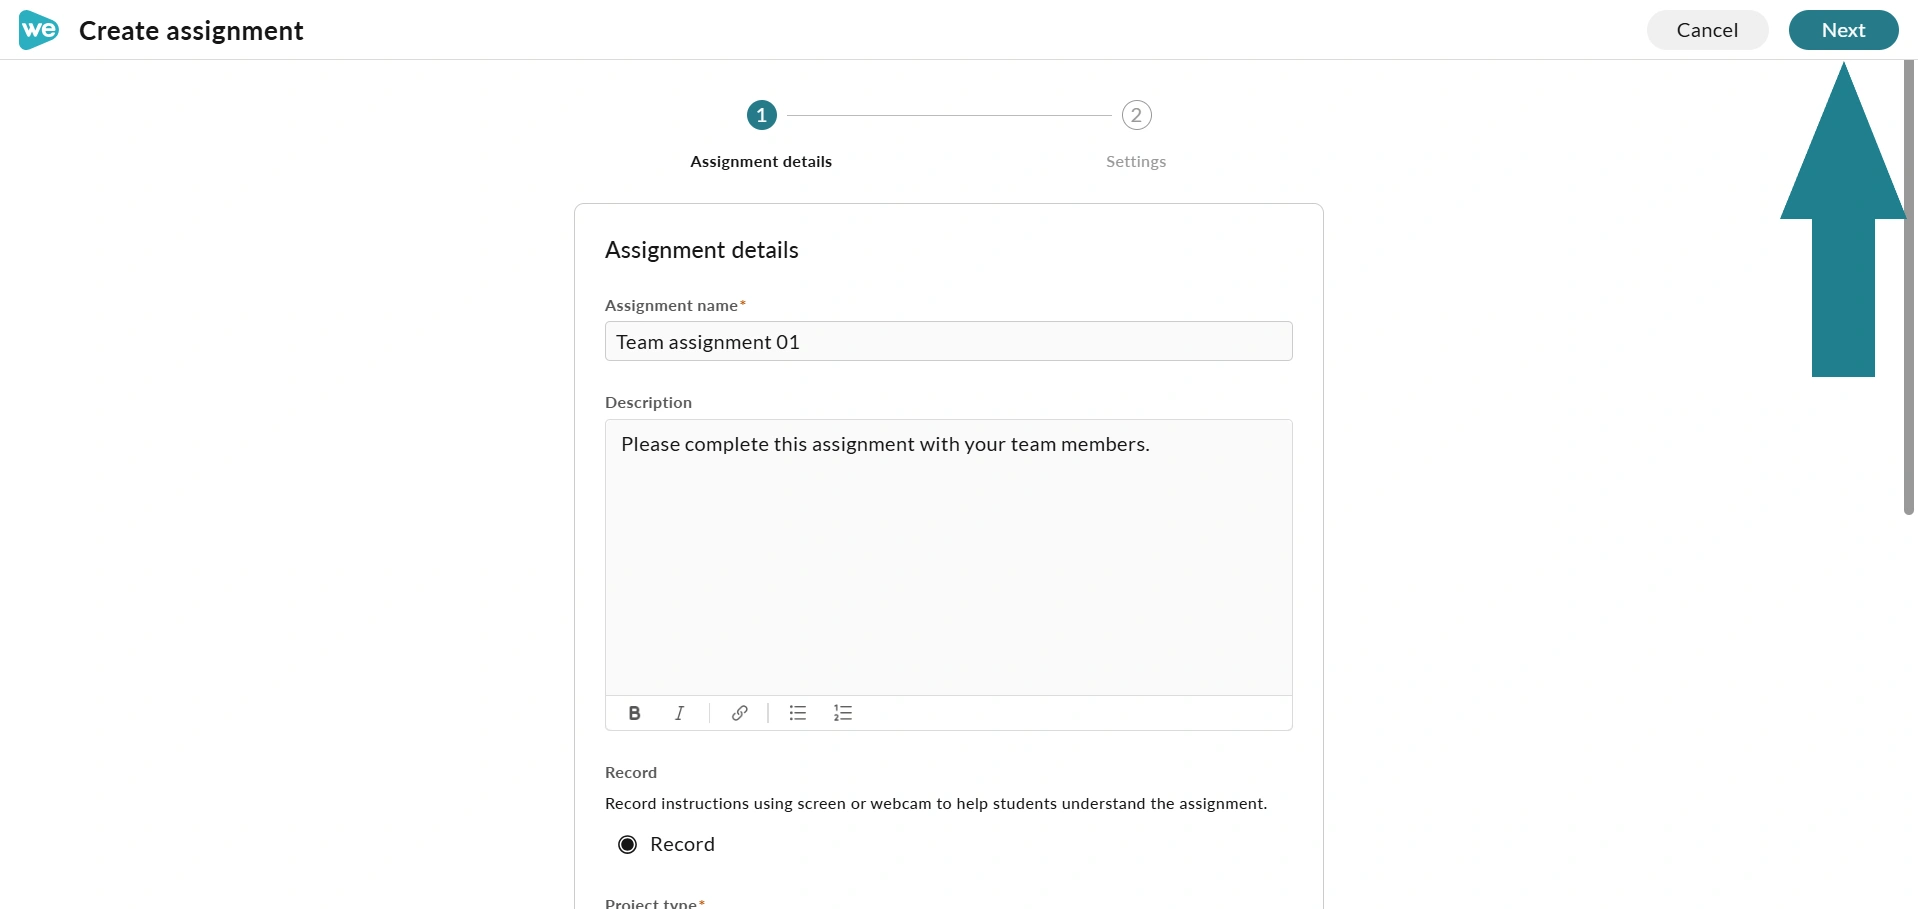
Task: Select step 2 Settings circle
Action: coord(1136,115)
